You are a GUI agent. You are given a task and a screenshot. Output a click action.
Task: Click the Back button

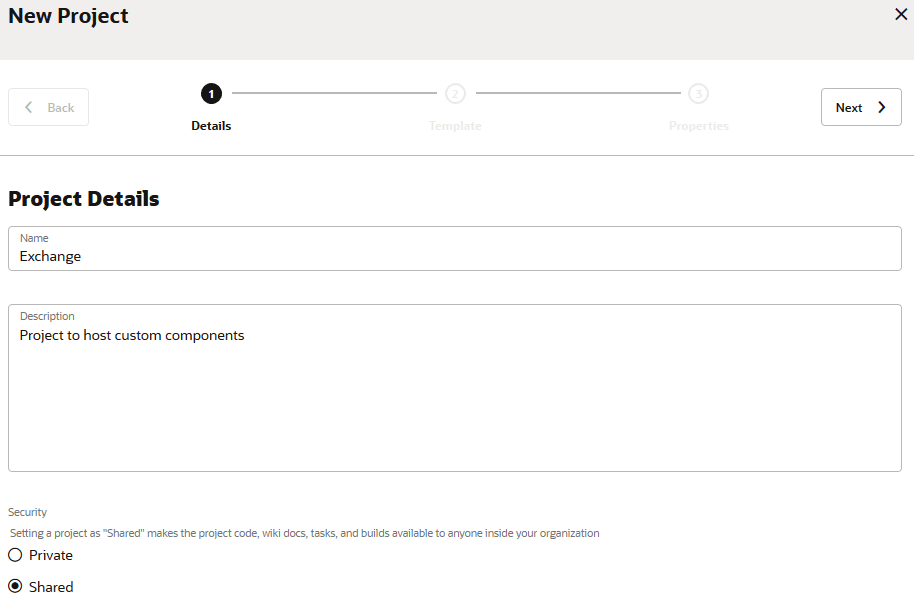pos(48,107)
